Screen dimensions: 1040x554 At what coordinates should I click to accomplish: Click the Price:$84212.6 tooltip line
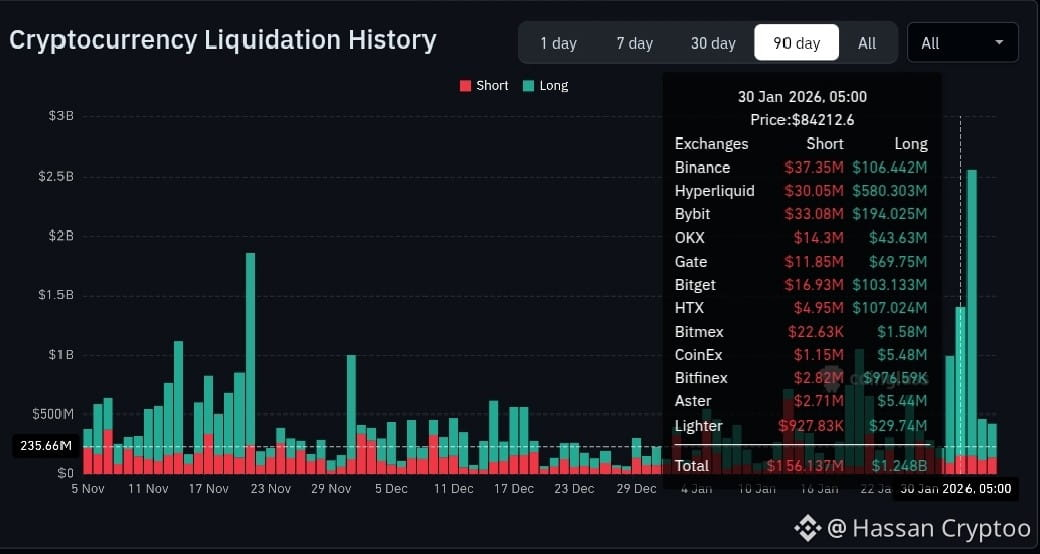pos(802,120)
